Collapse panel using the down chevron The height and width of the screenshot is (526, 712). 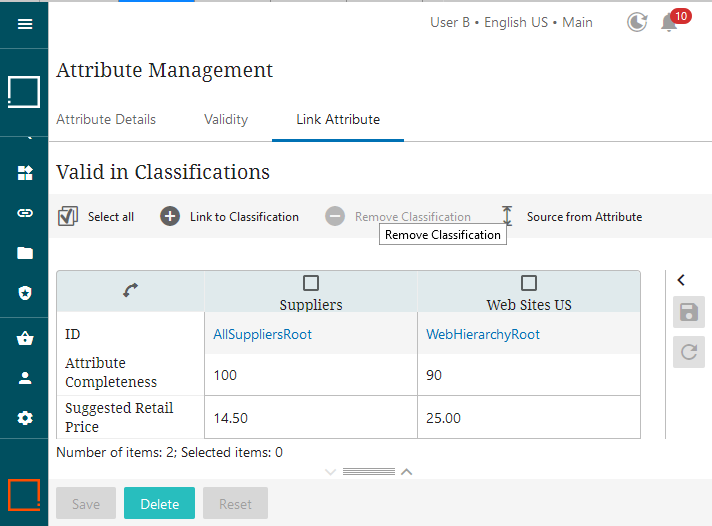tap(331, 472)
